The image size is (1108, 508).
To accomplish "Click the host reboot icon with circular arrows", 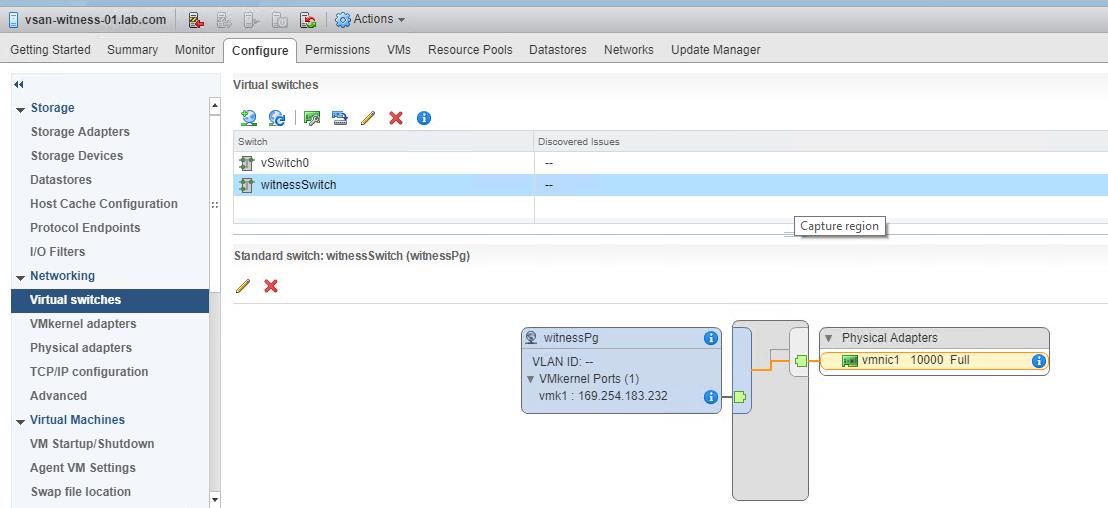I will point(307,20).
